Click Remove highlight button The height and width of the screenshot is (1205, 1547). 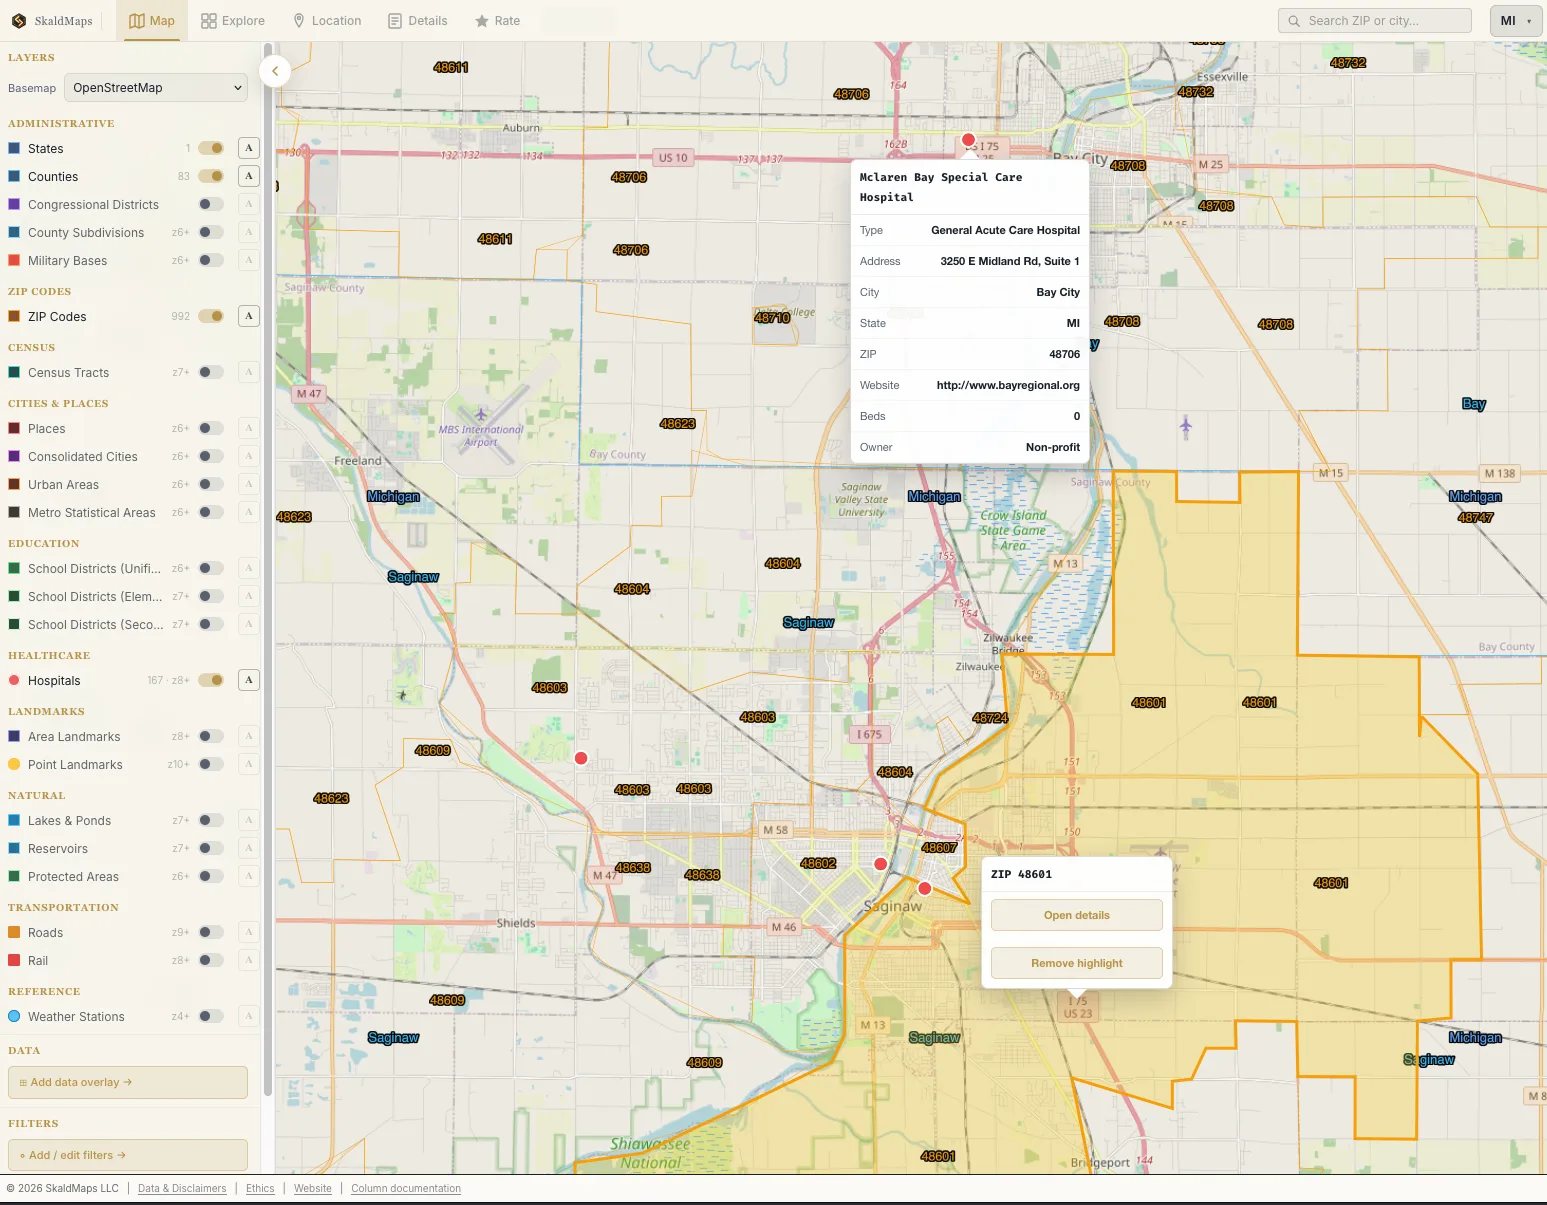pyautogui.click(x=1077, y=963)
